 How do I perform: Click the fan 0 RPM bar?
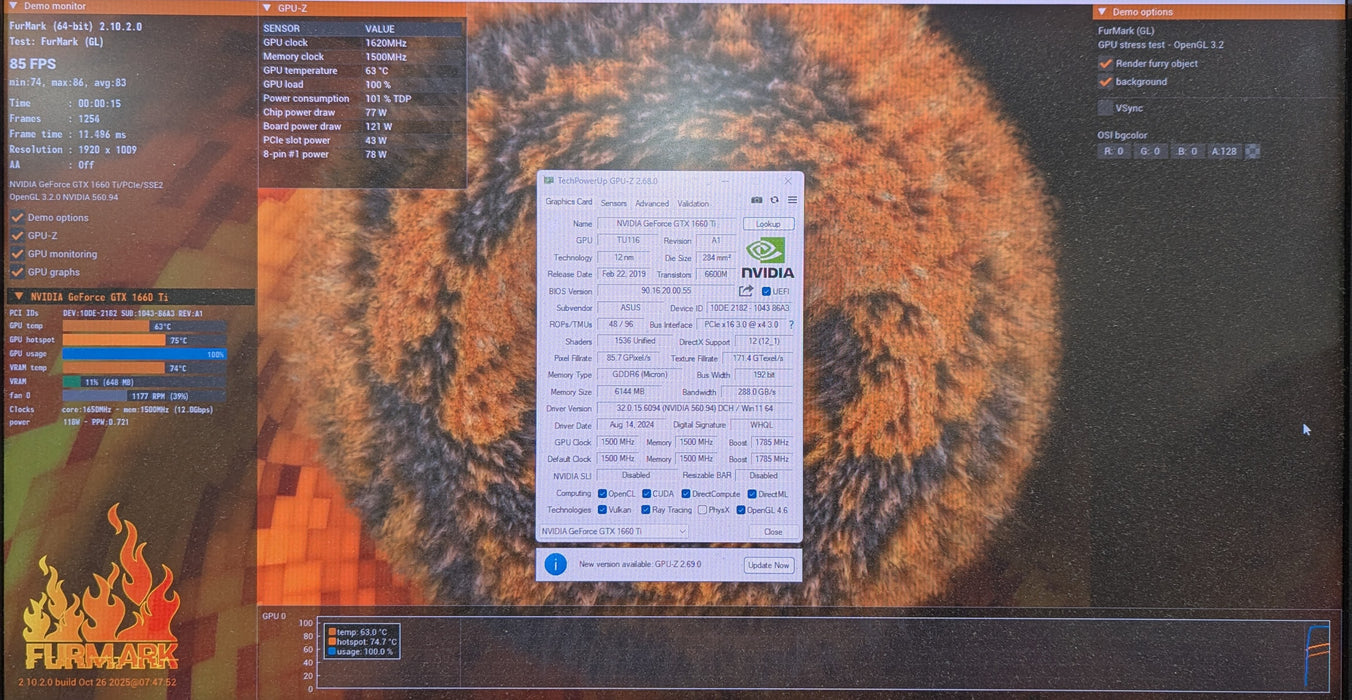[x=144, y=395]
